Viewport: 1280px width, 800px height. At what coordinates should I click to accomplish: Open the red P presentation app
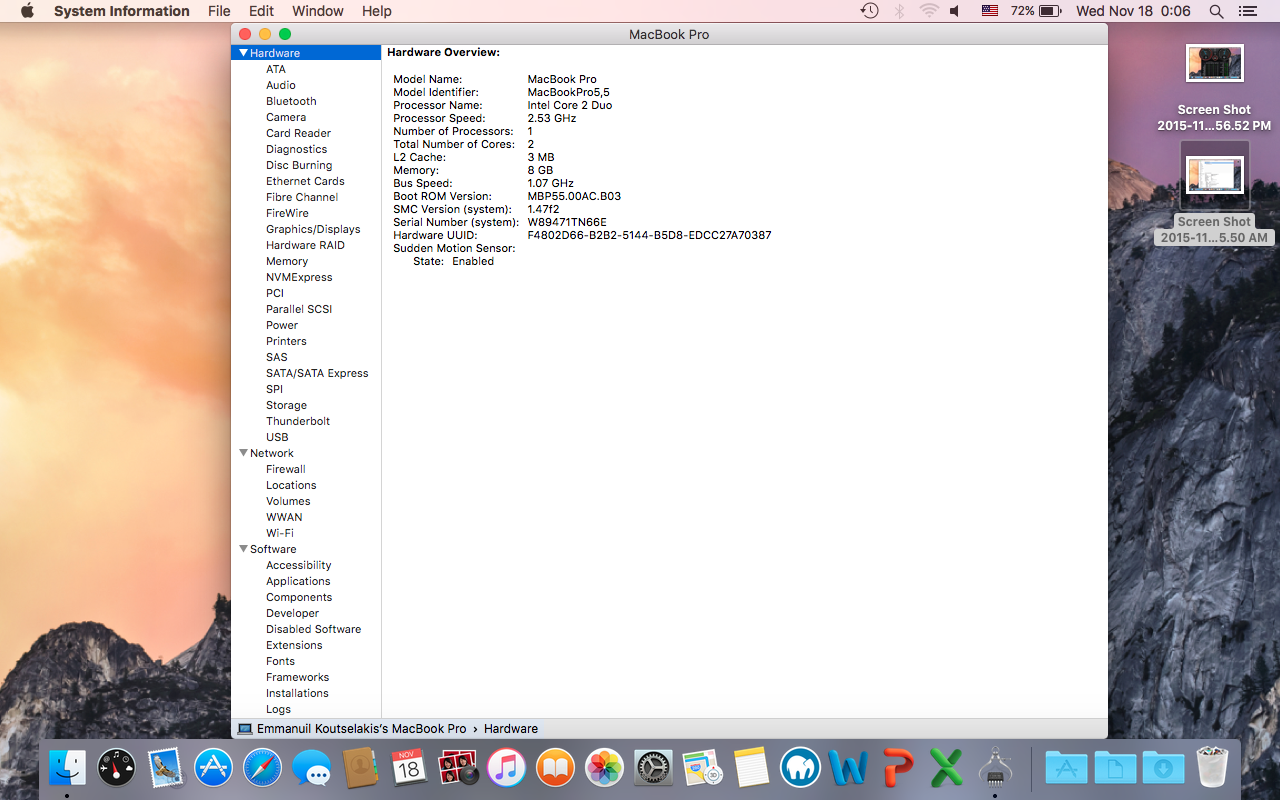(x=897, y=768)
